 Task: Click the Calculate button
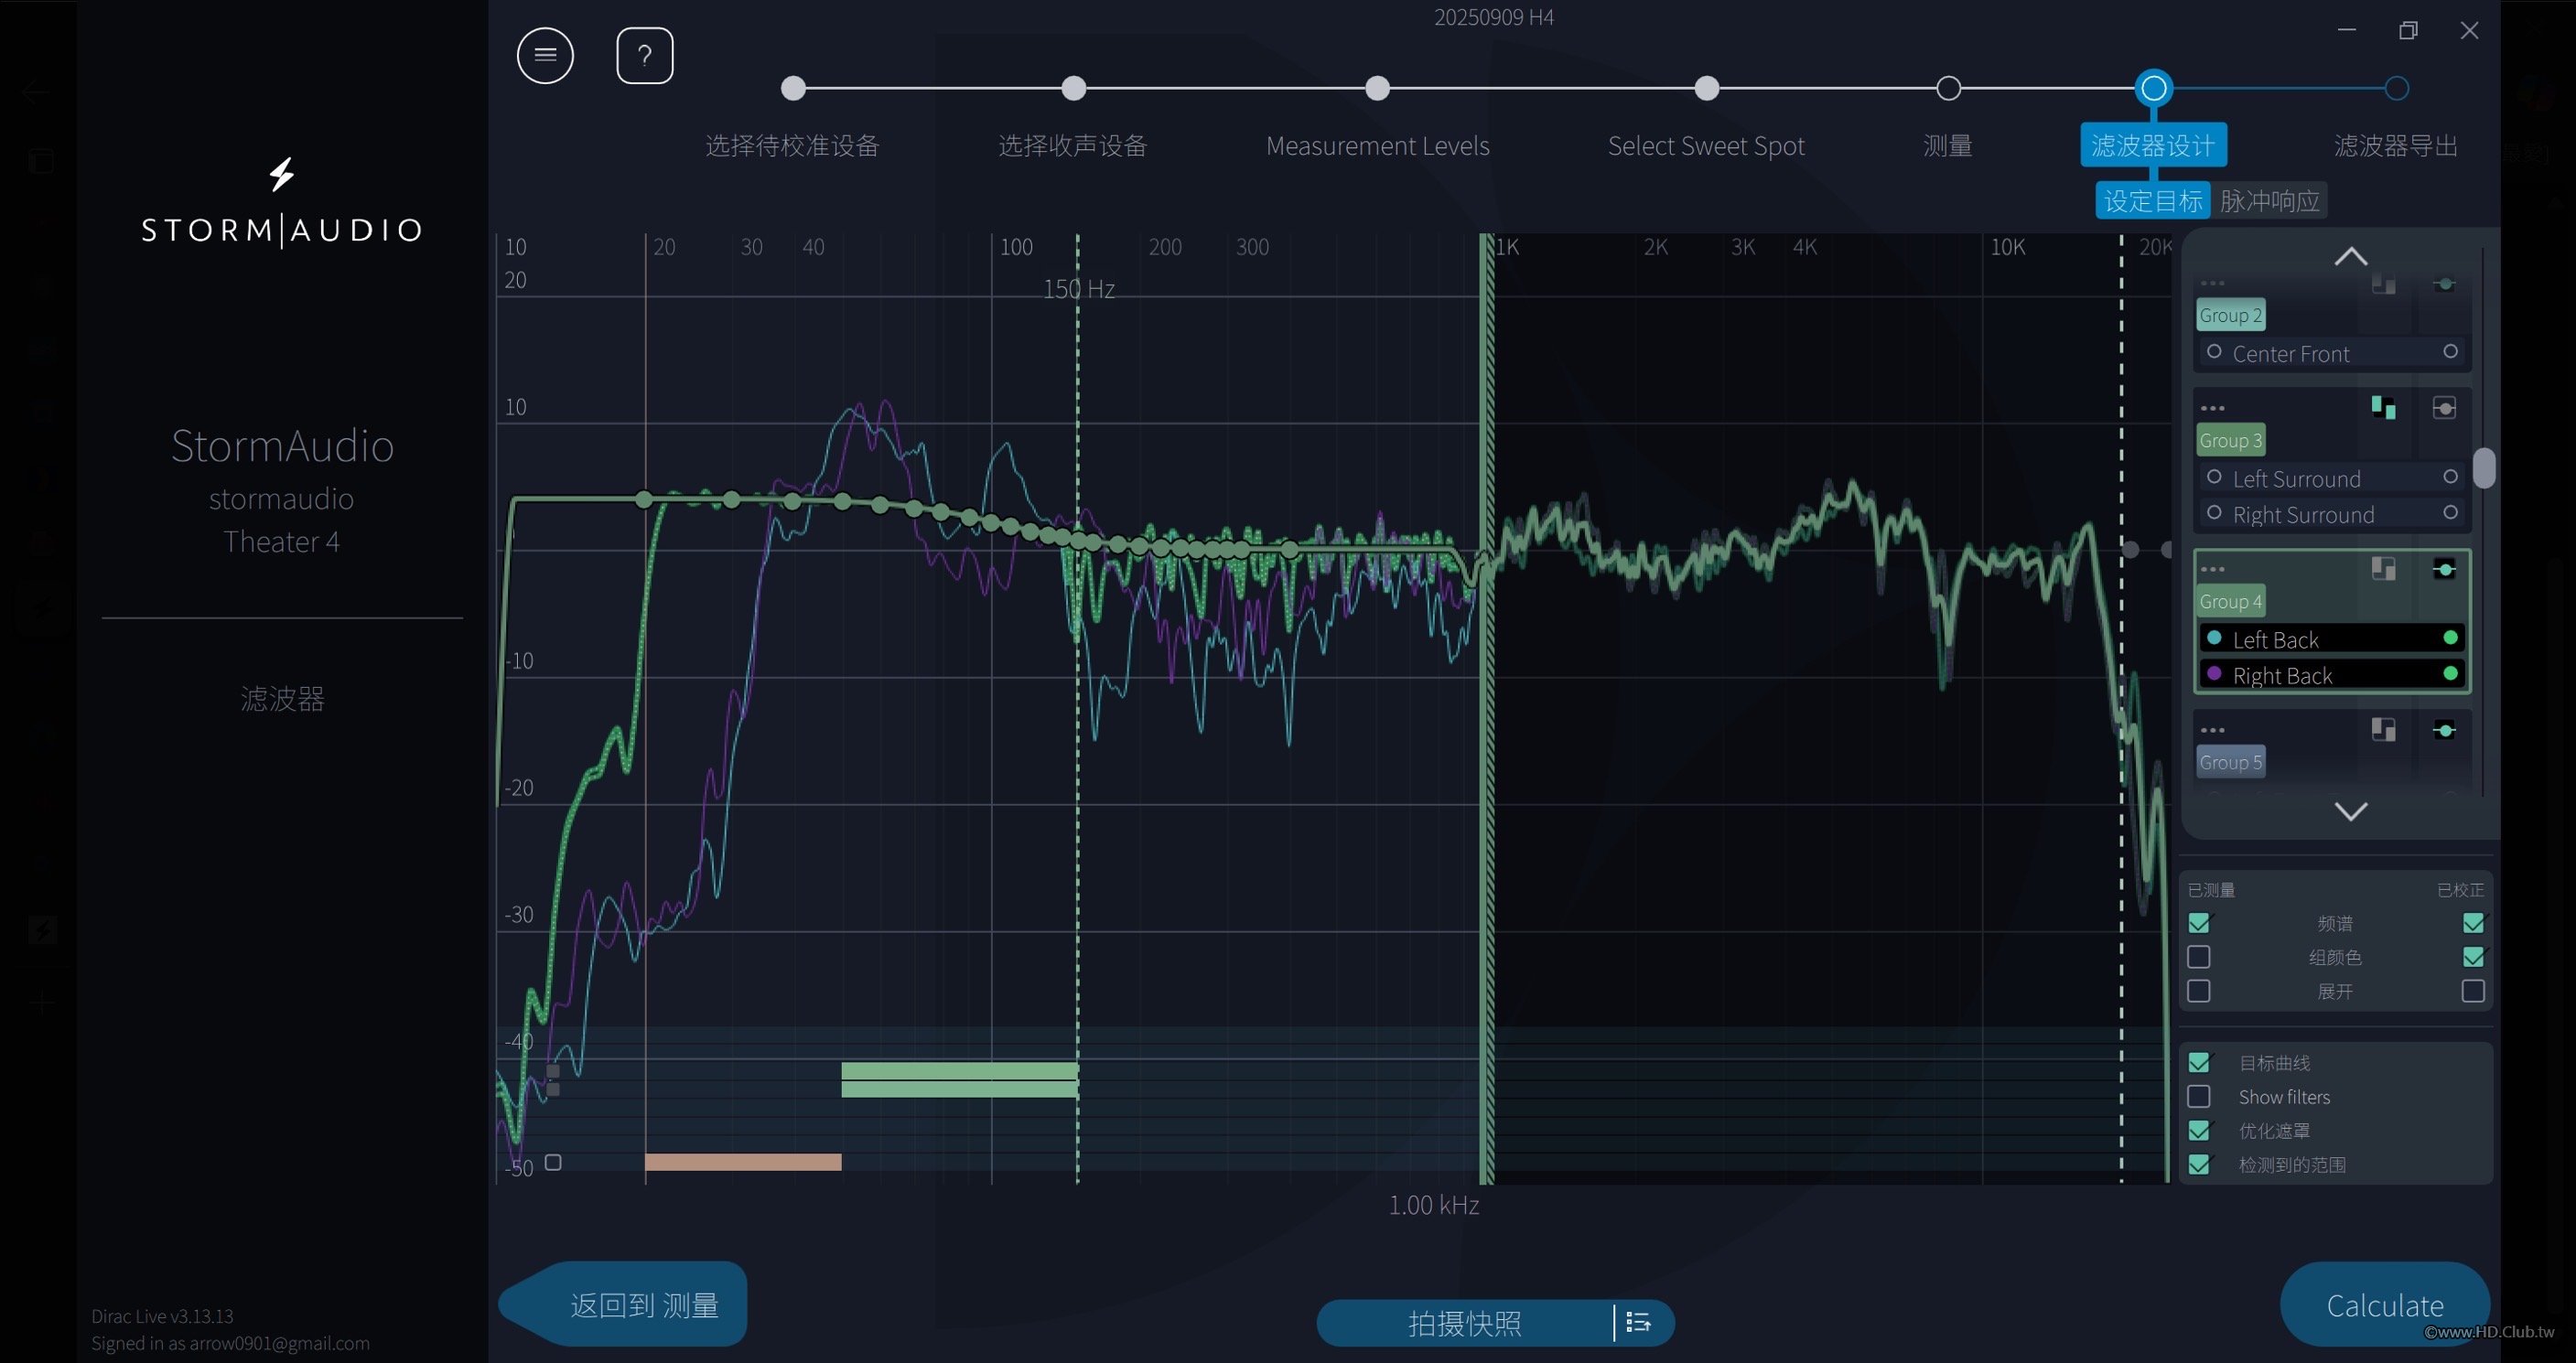point(2384,1305)
